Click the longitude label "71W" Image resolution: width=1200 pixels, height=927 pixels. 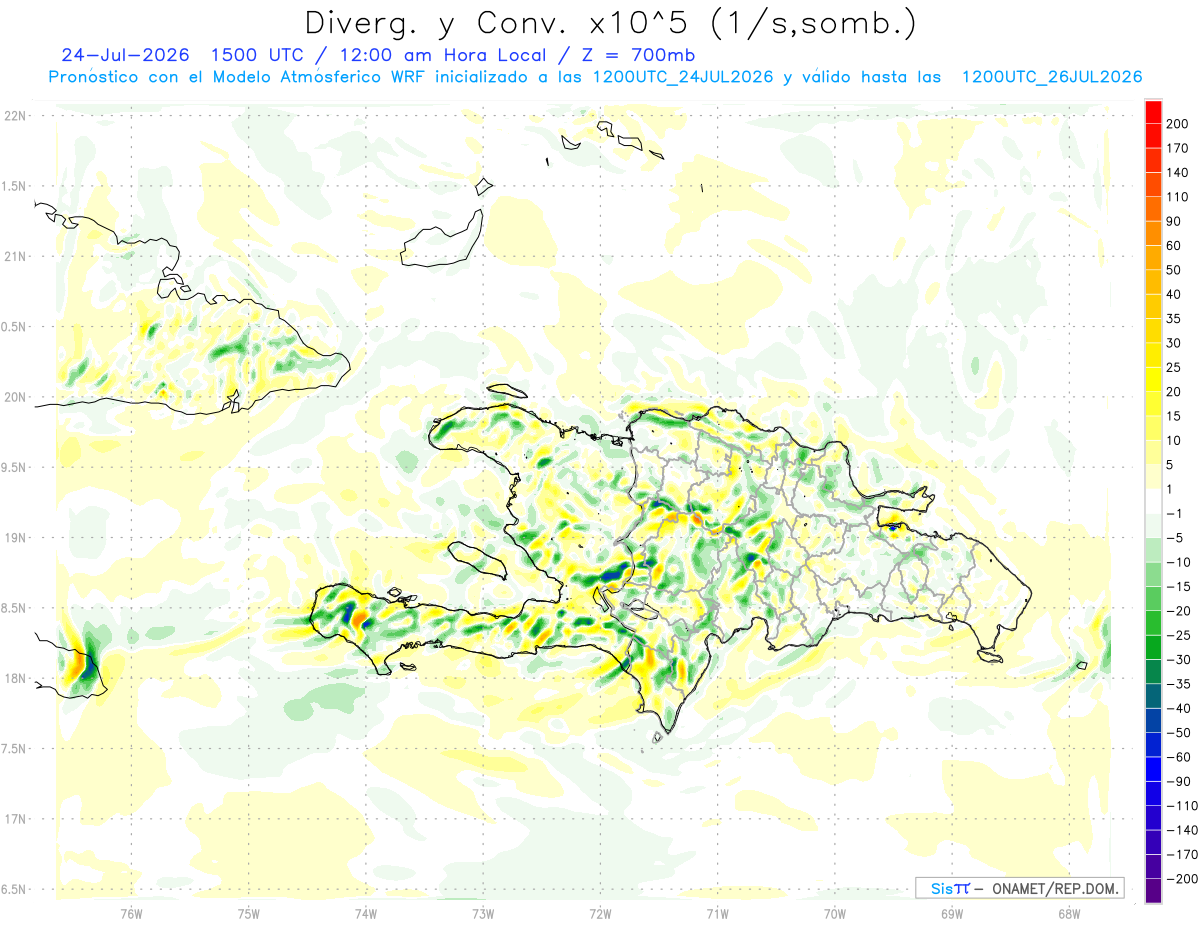coord(717,914)
